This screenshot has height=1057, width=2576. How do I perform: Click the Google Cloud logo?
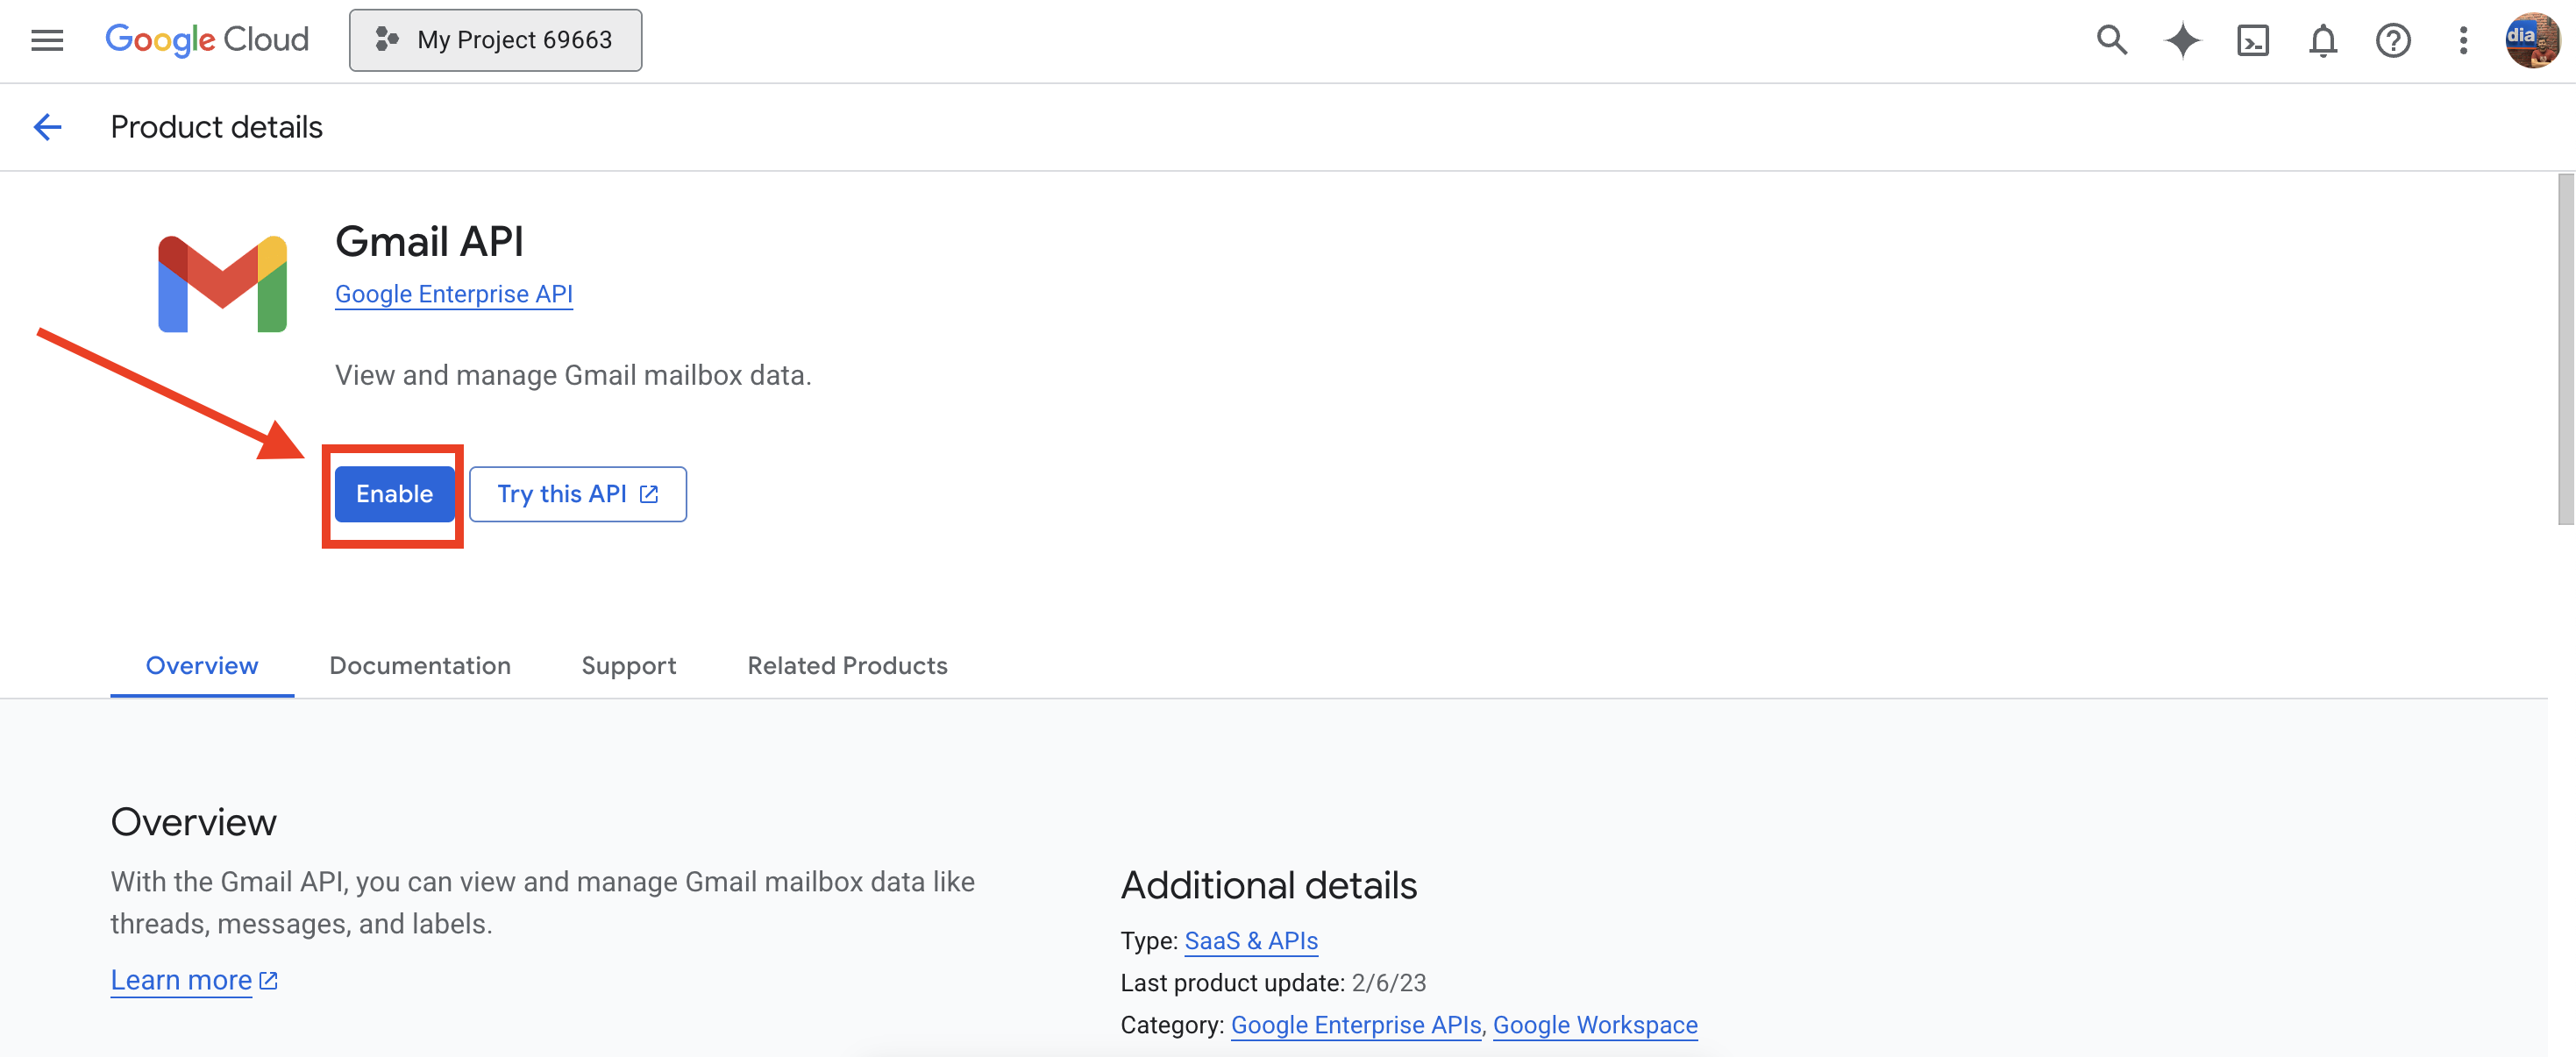[207, 40]
